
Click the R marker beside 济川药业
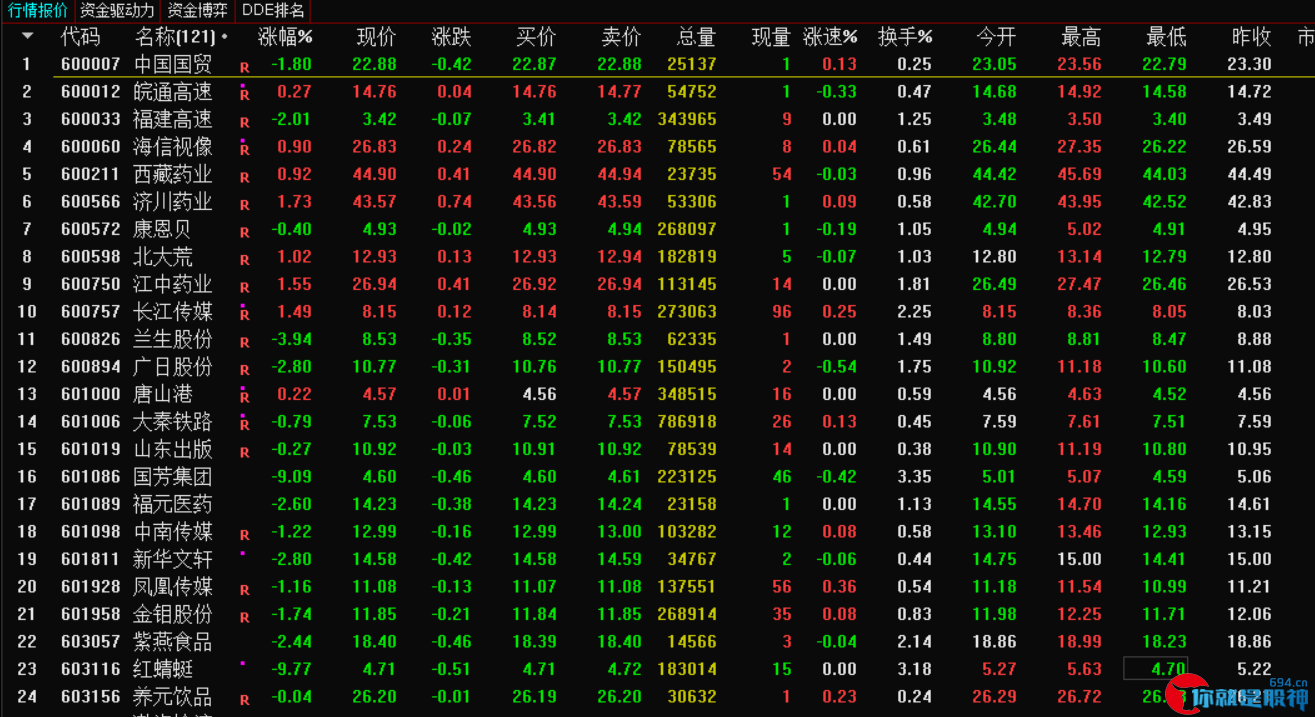pyautogui.click(x=244, y=204)
